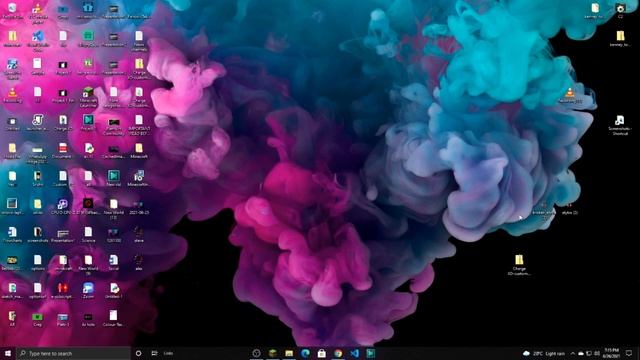Open Cortana from the taskbar circle
The height and width of the screenshot is (360, 640).
[138, 353]
